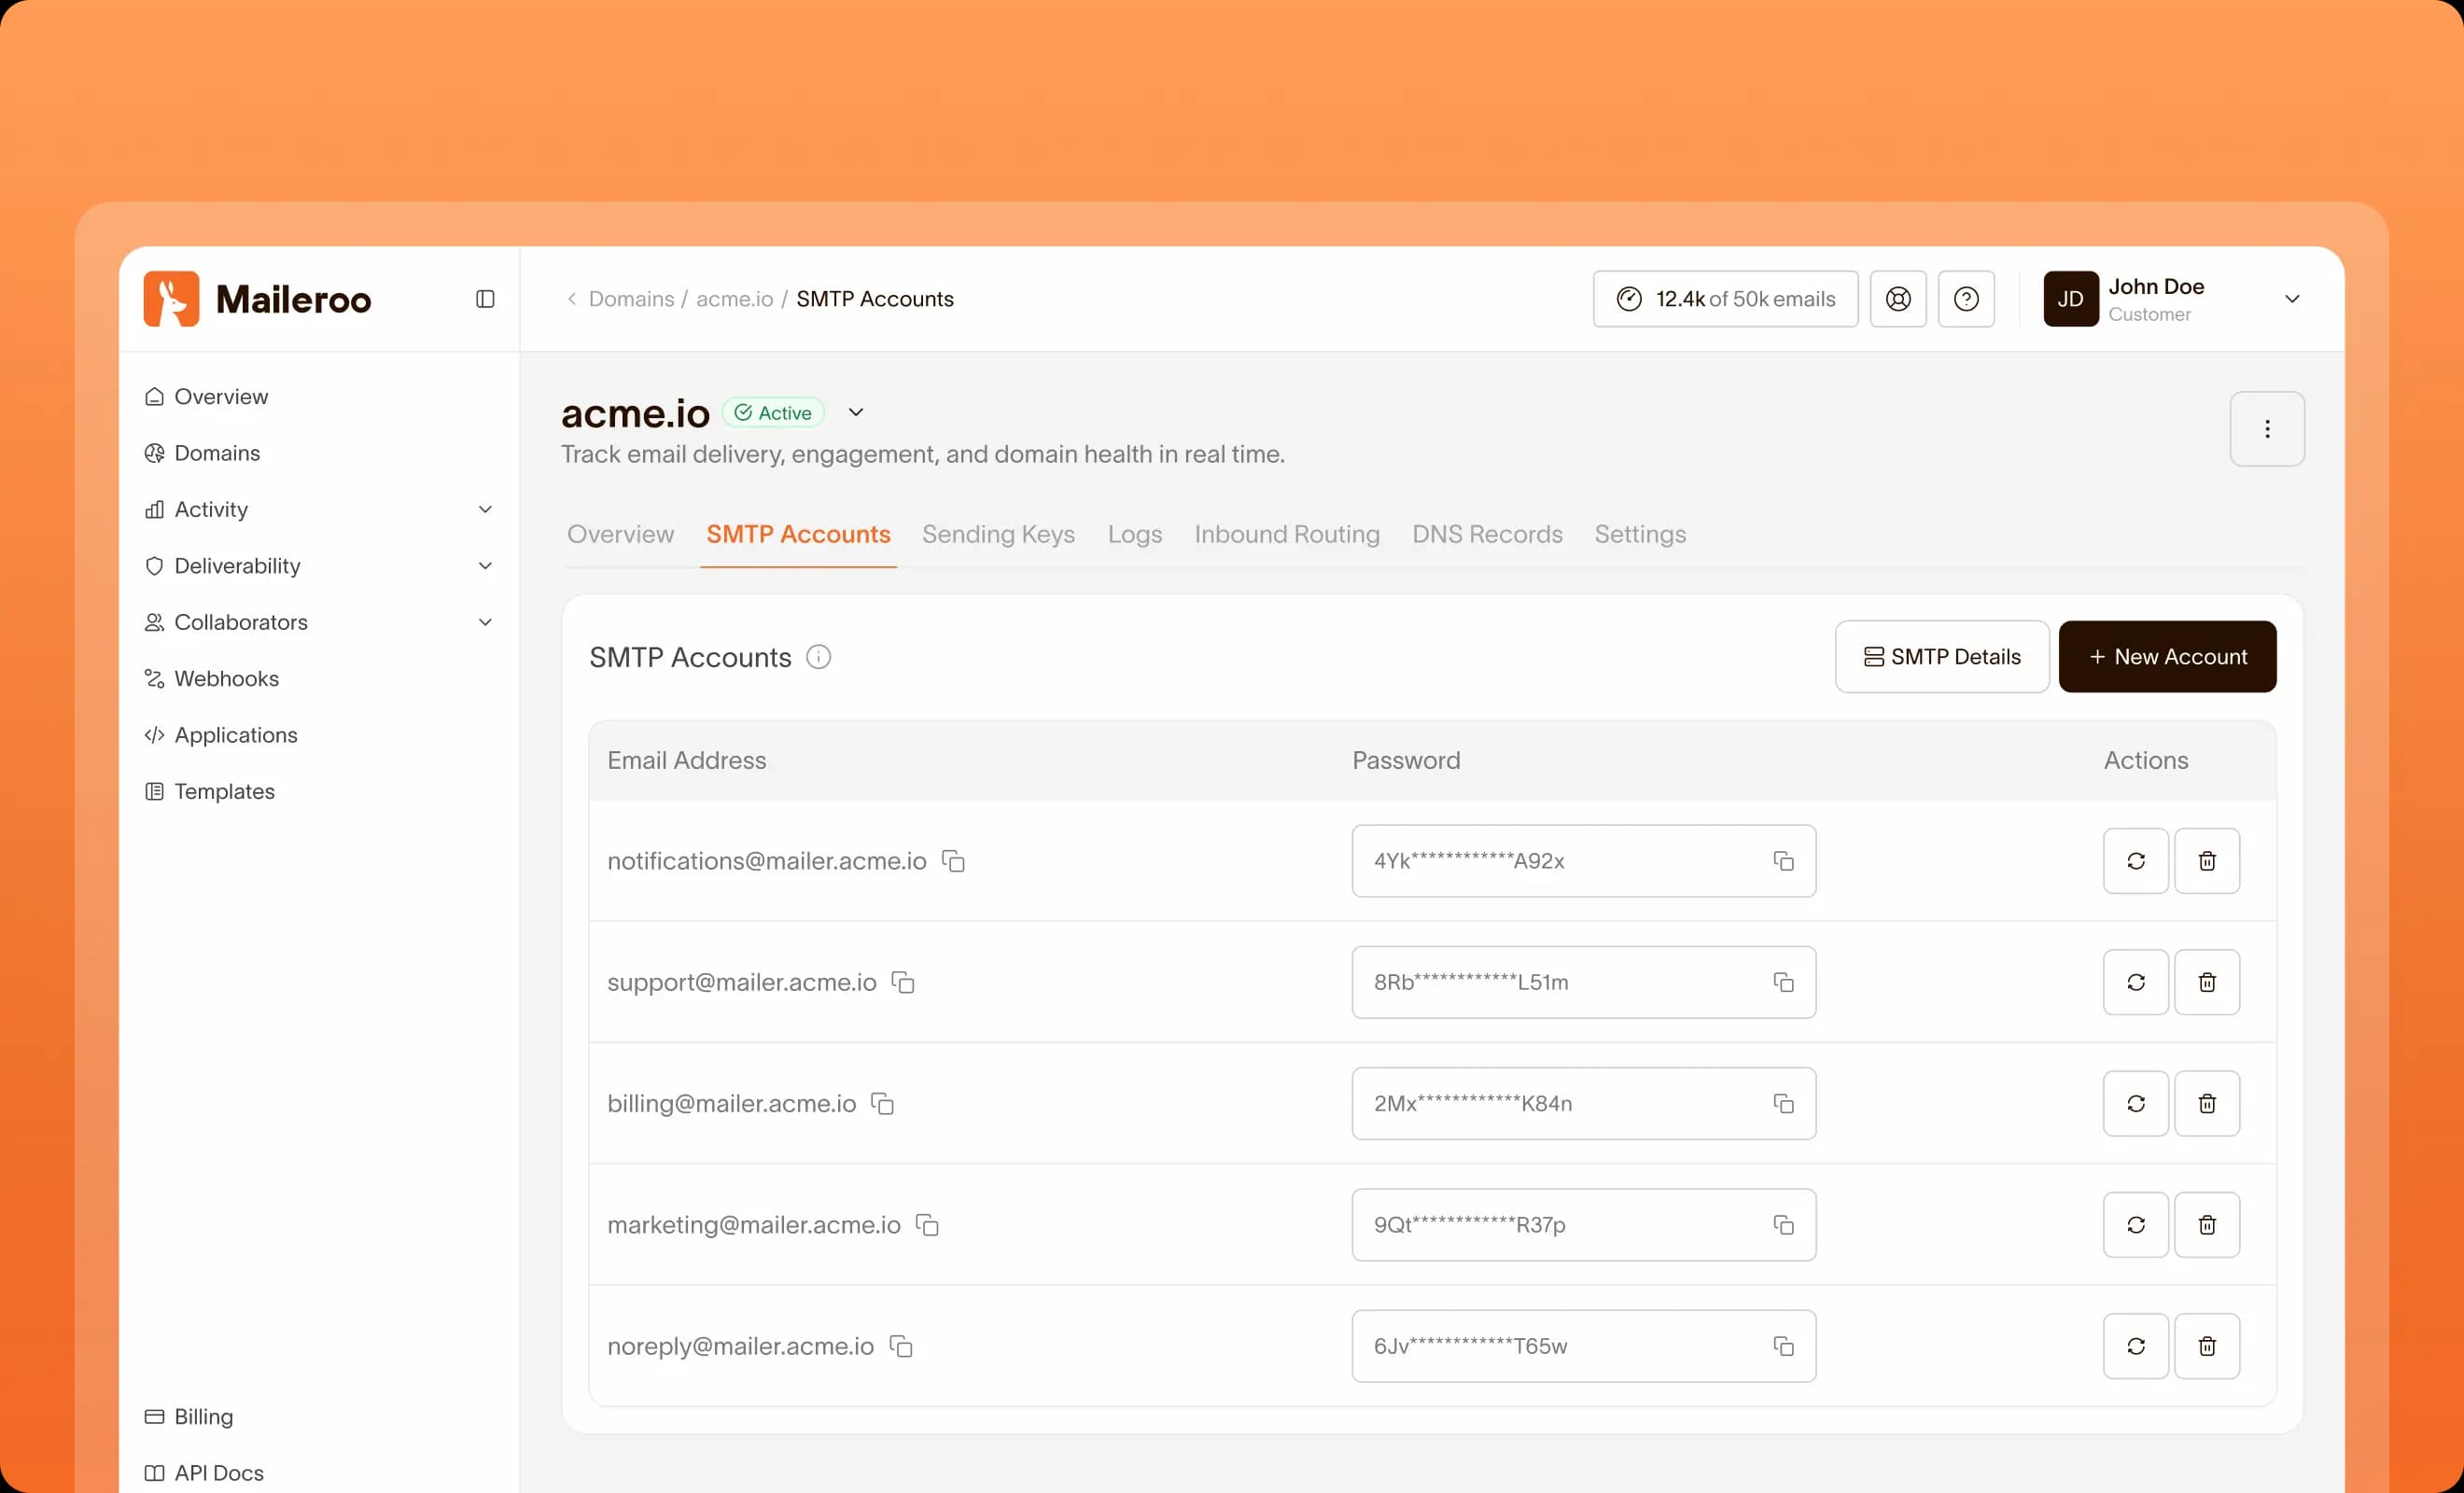Regenerate password for marketing@mailer.acme.io
This screenshot has height=1493, width=2464.
coord(2135,1225)
